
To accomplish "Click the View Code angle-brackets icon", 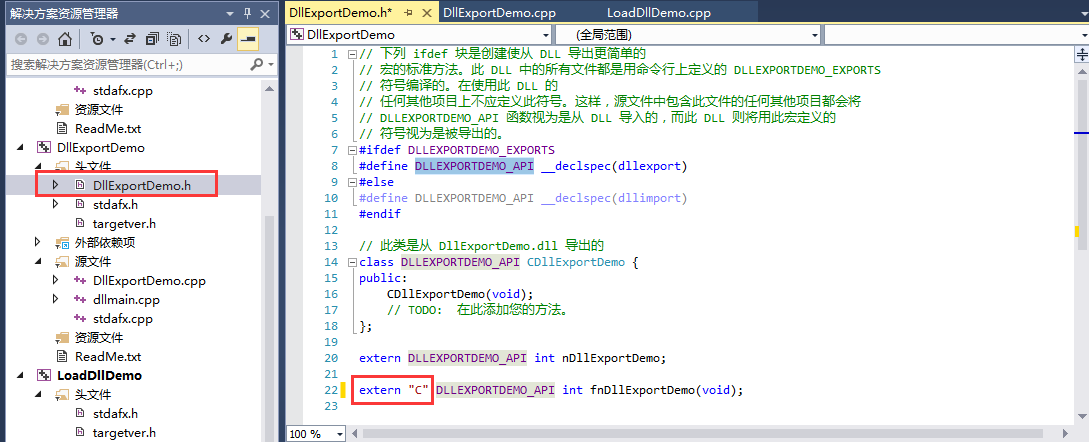I will [x=203, y=39].
